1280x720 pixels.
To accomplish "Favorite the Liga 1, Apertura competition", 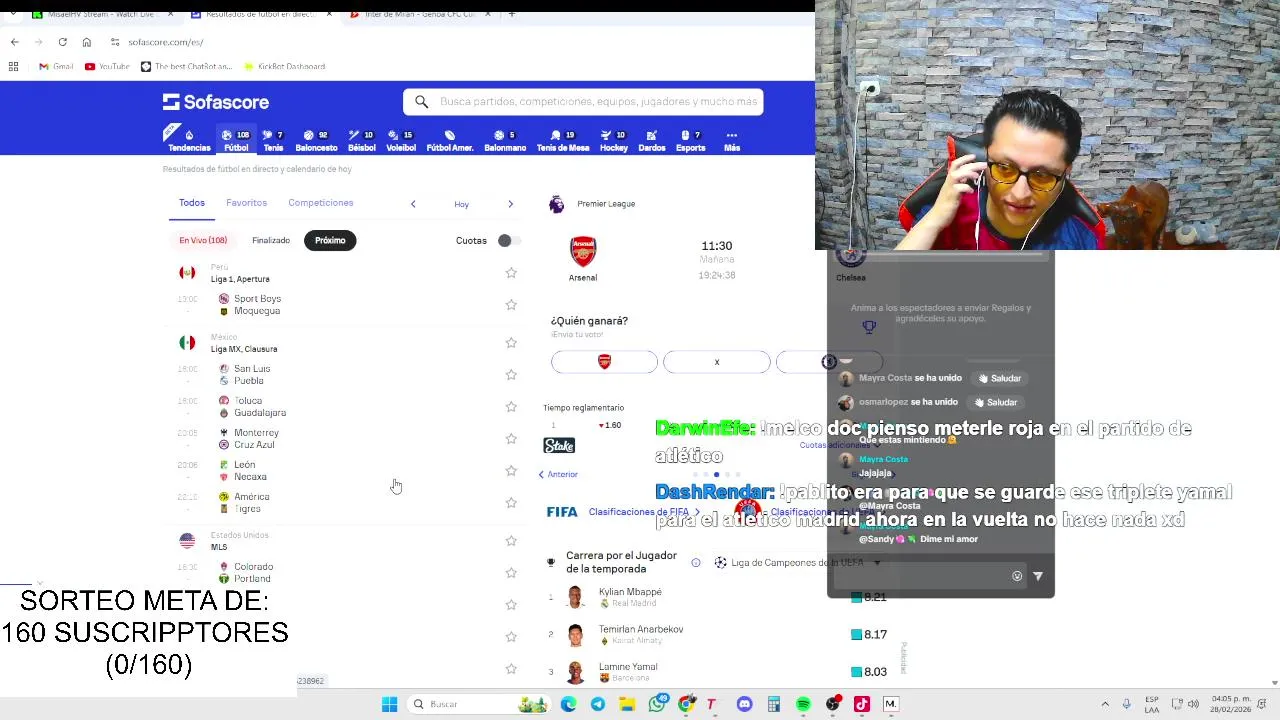I will [x=511, y=273].
